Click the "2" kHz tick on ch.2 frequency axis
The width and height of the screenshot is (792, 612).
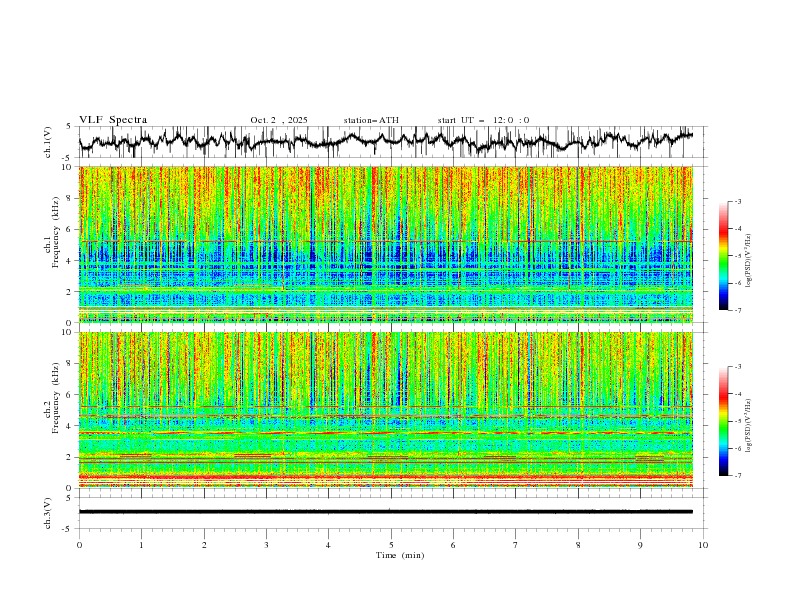pos(71,457)
